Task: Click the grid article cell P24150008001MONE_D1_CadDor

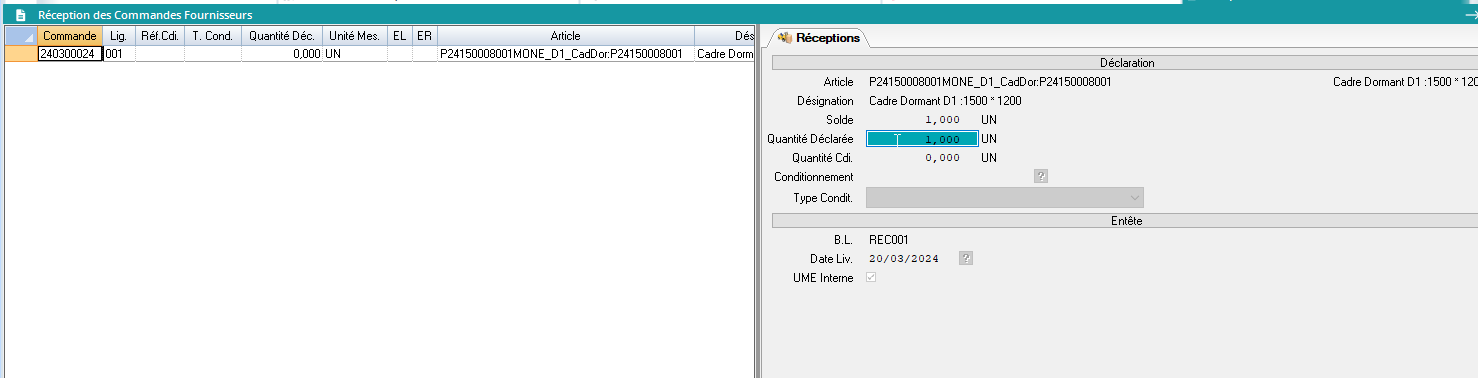Action: click(x=565, y=54)
